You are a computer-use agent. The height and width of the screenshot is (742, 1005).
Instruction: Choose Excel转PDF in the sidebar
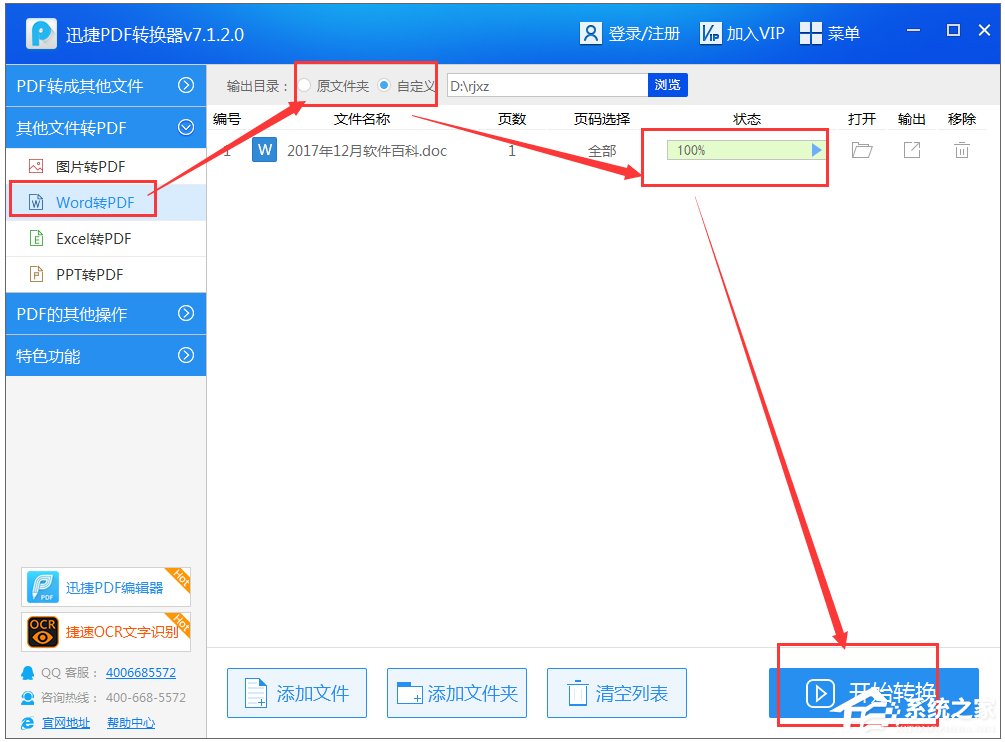[x=93, y=239]
